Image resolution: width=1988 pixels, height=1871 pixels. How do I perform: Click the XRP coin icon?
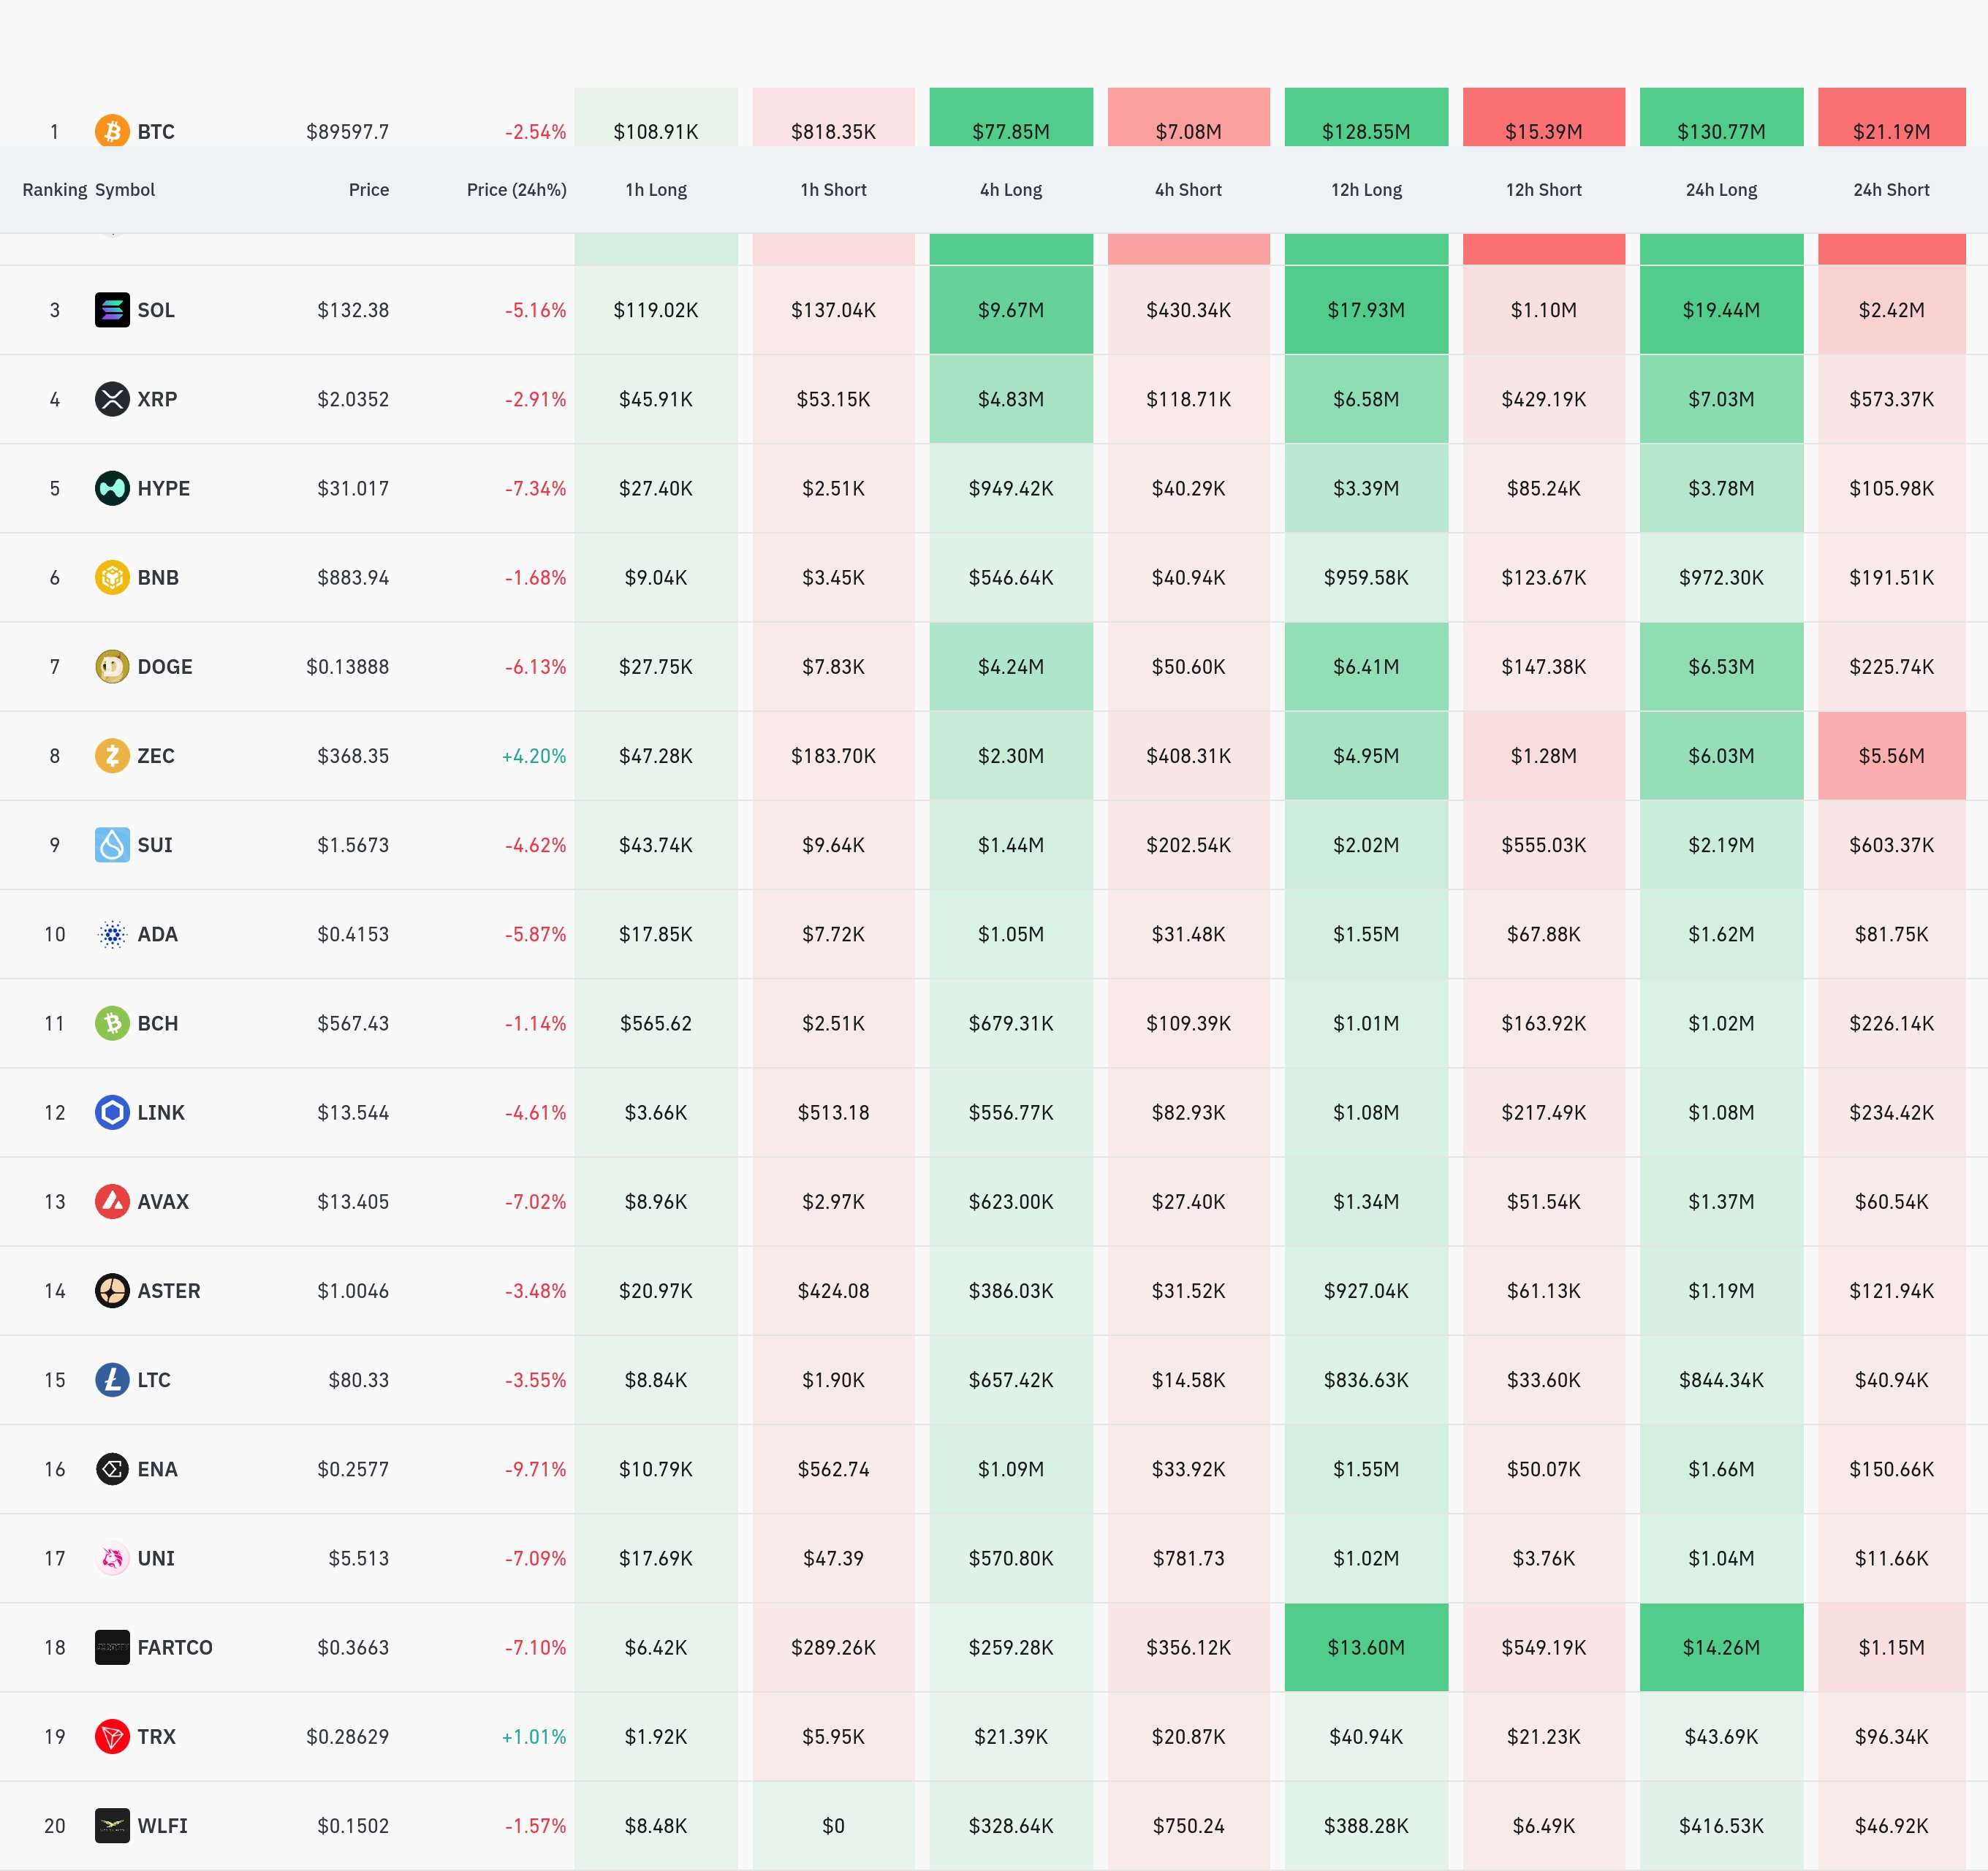pos(112,399)
